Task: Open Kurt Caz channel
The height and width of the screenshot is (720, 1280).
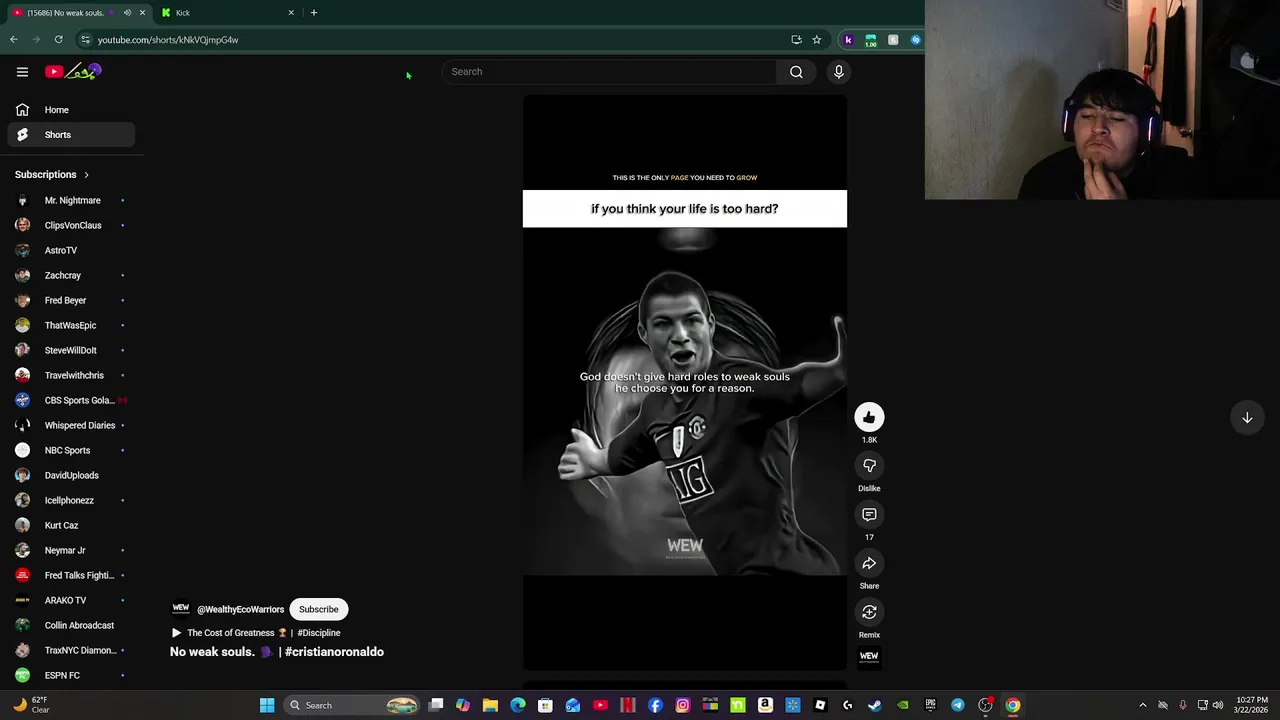Action: (71, 525)
